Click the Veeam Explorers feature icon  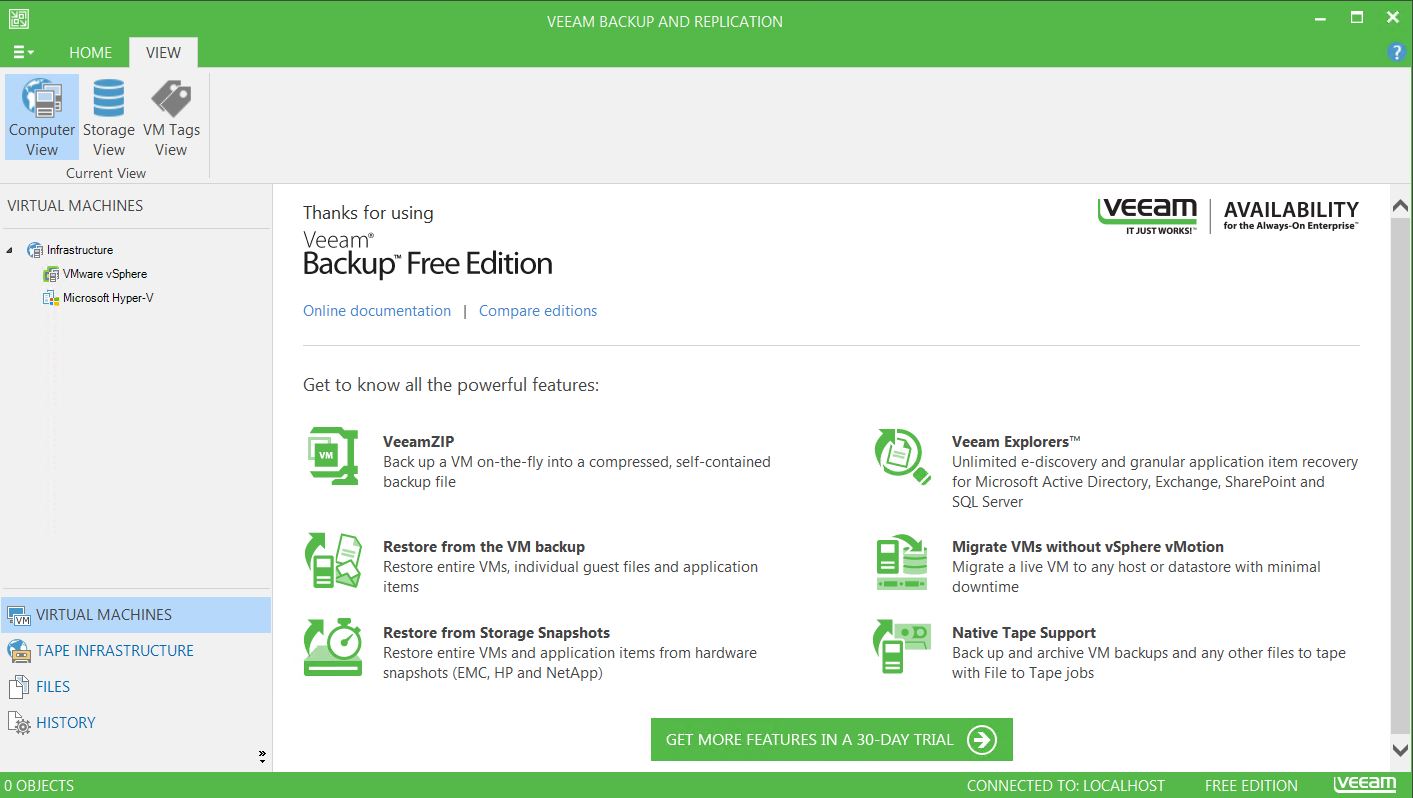[902, 456]
